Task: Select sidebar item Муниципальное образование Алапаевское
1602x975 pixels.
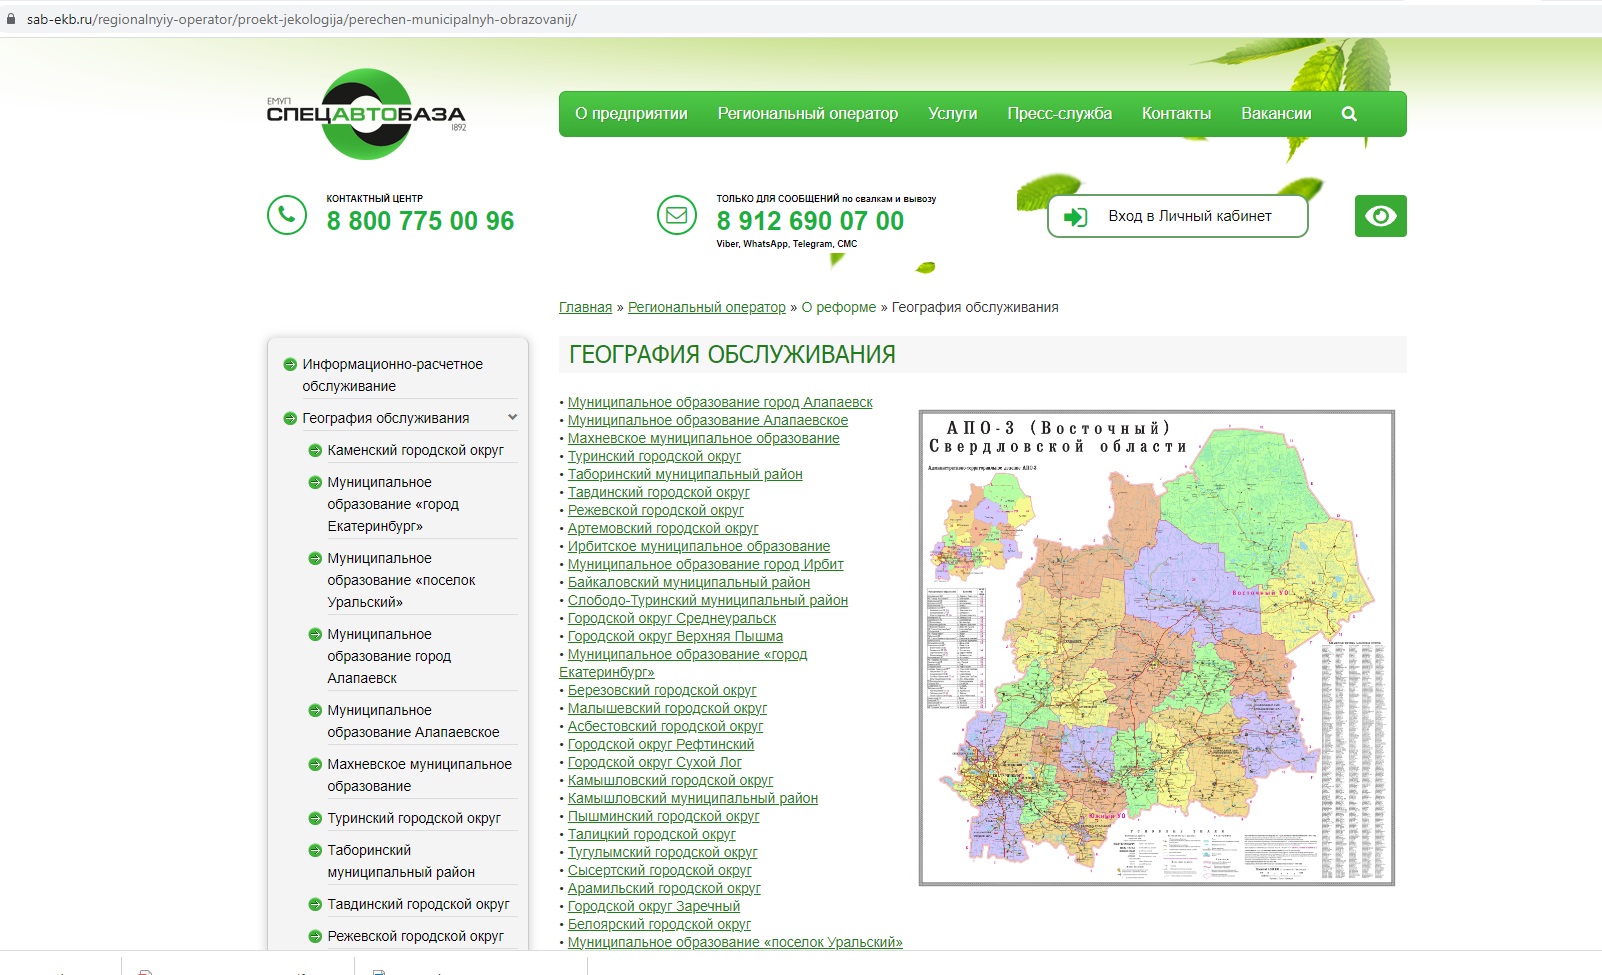Action: (x=413, y=721)
